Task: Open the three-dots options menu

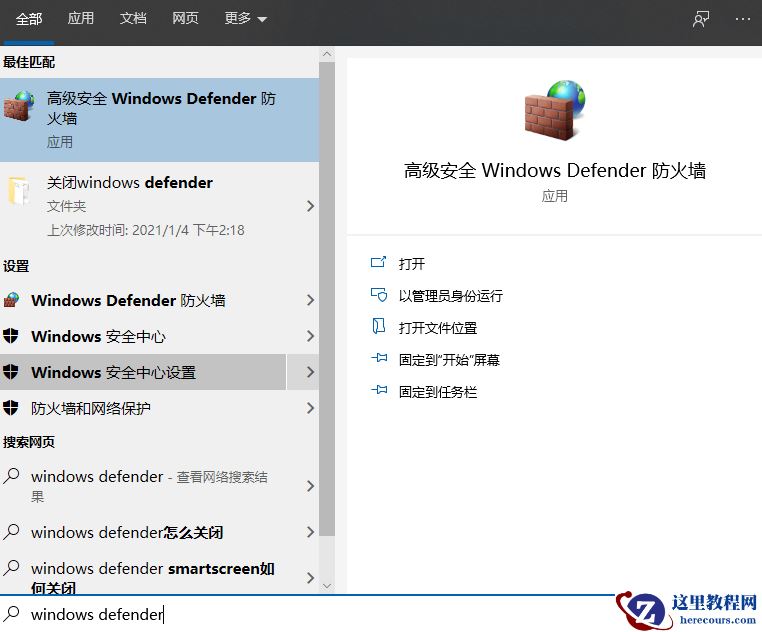Action: 743,19
